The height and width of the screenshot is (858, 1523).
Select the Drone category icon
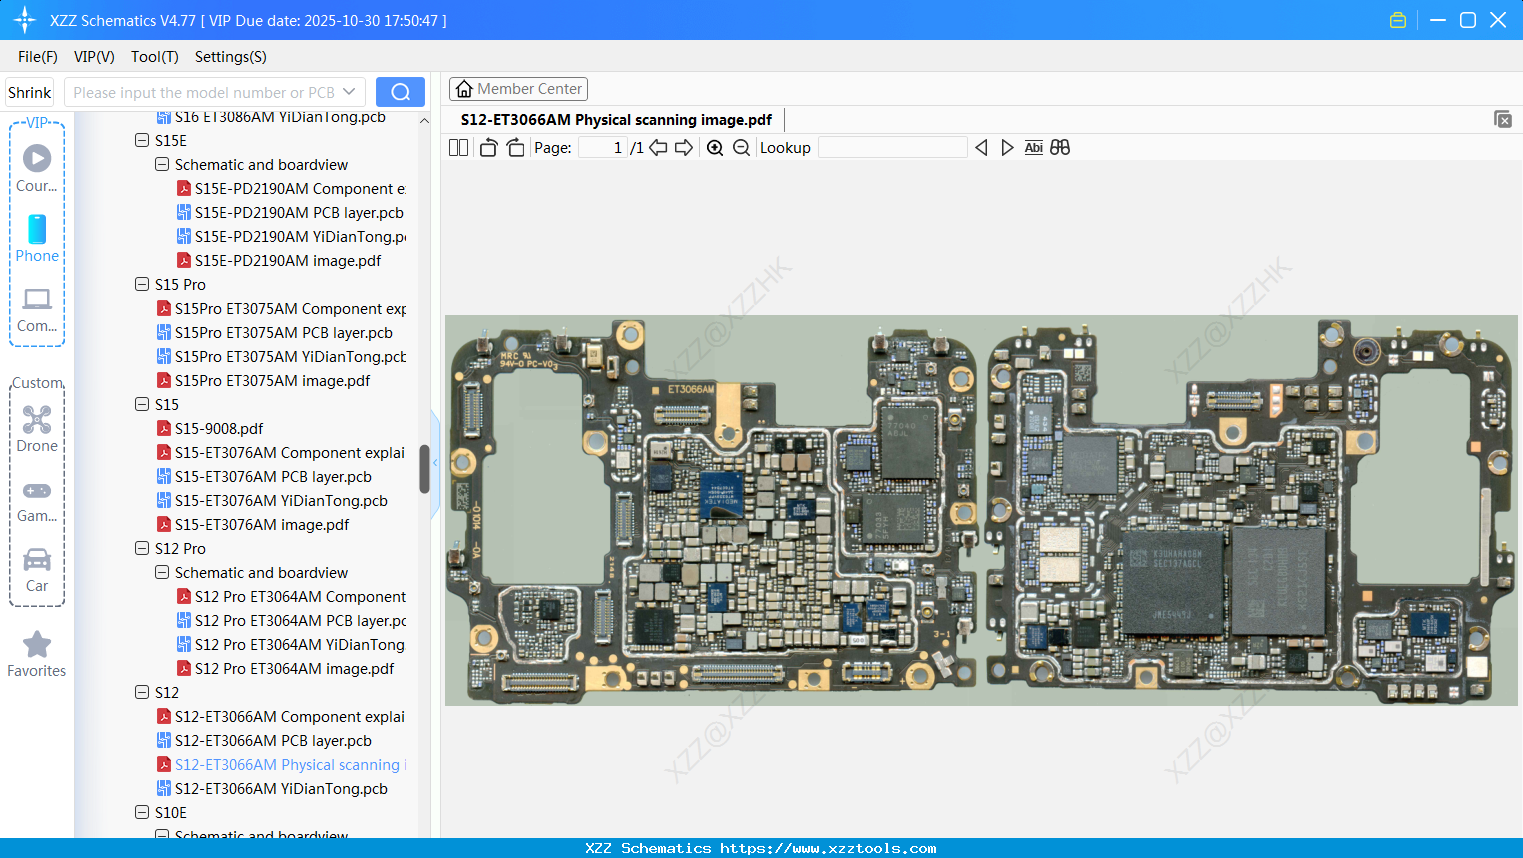pyautogui.click(x=36, y=418)
